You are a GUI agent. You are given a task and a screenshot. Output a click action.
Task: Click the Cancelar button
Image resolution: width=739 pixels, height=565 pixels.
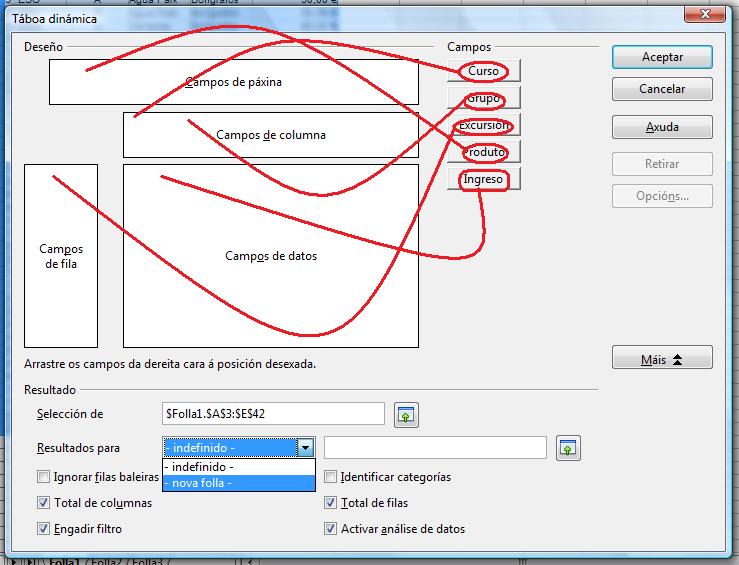coord(662,89)
